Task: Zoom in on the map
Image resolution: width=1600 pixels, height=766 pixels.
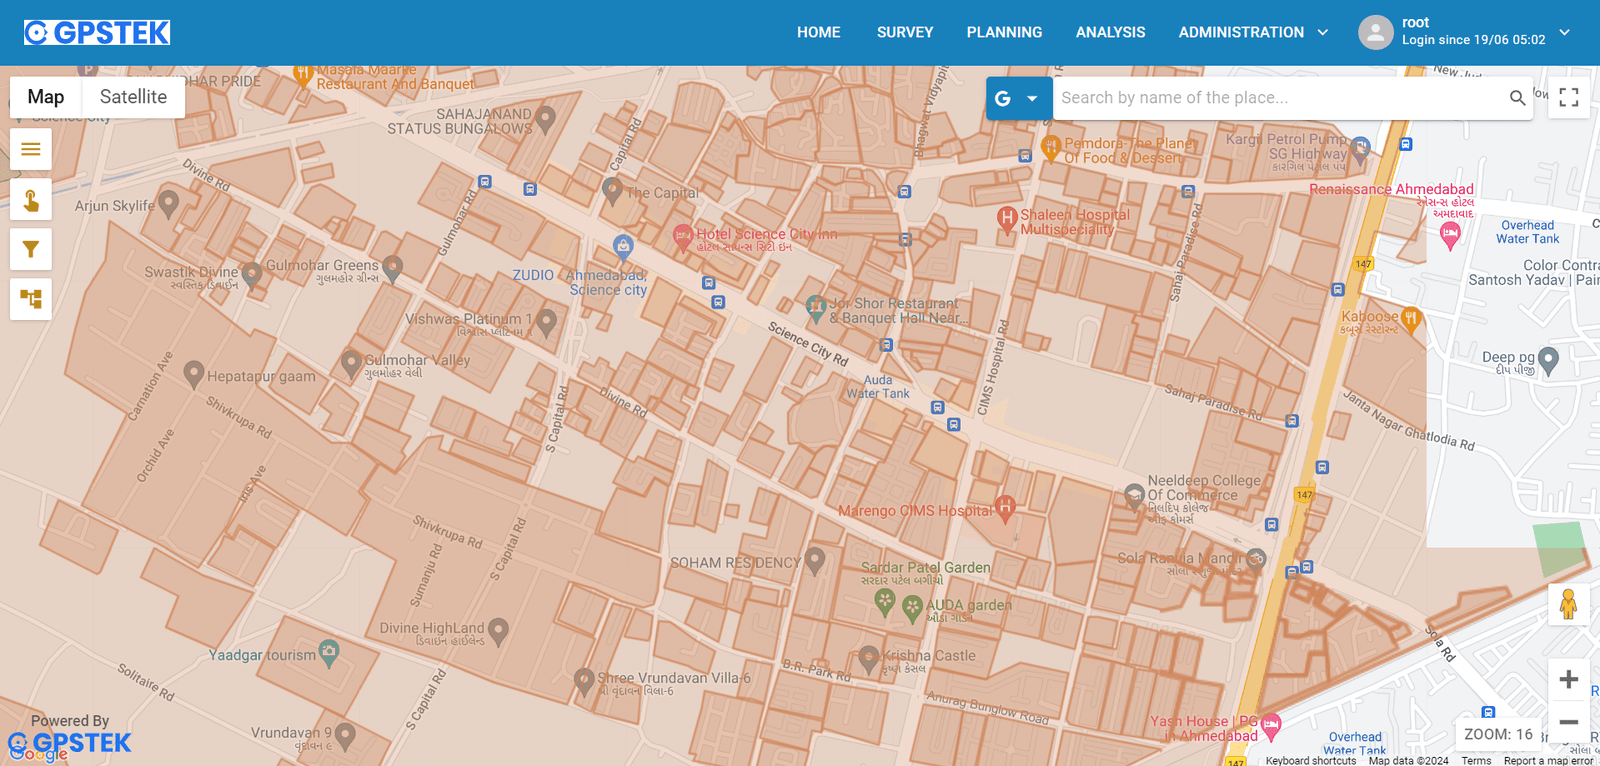Action: pyautogui.click(x=1568, y=680)
